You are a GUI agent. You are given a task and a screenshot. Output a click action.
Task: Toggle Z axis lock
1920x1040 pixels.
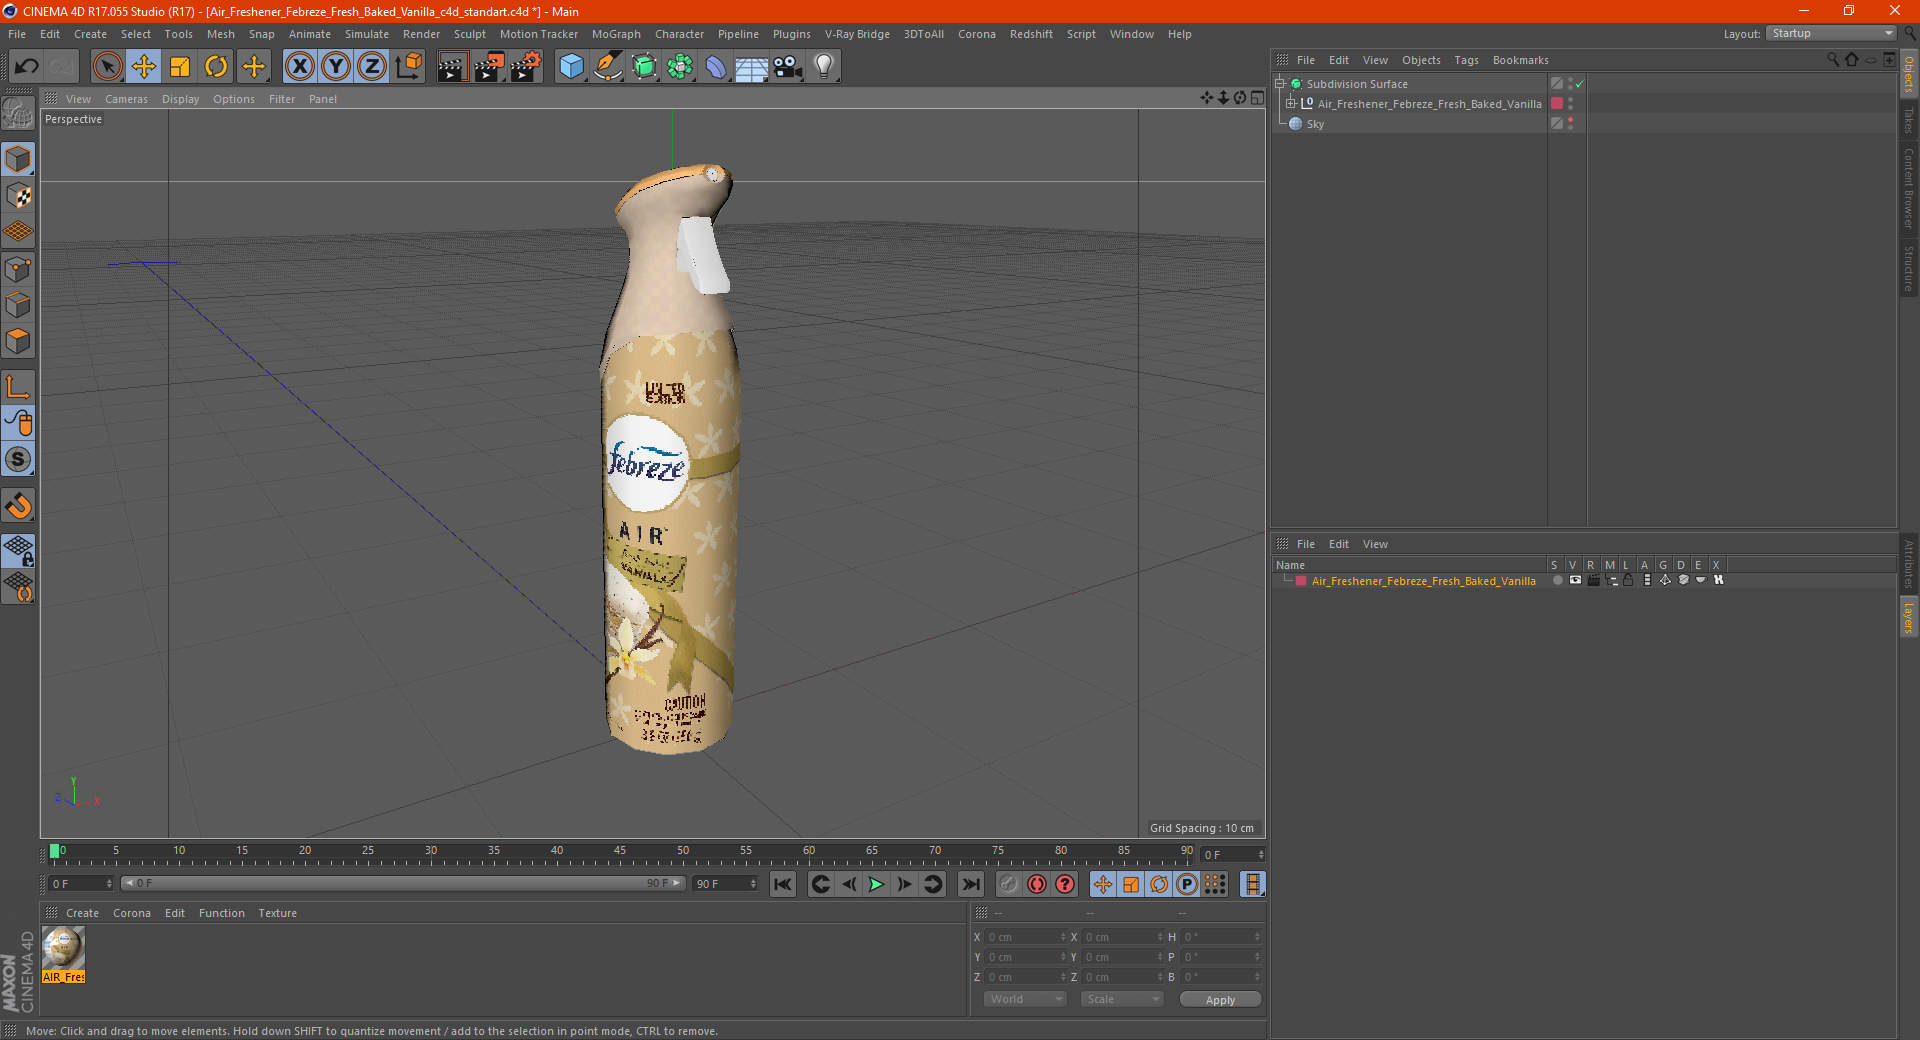tap(372, 67)
